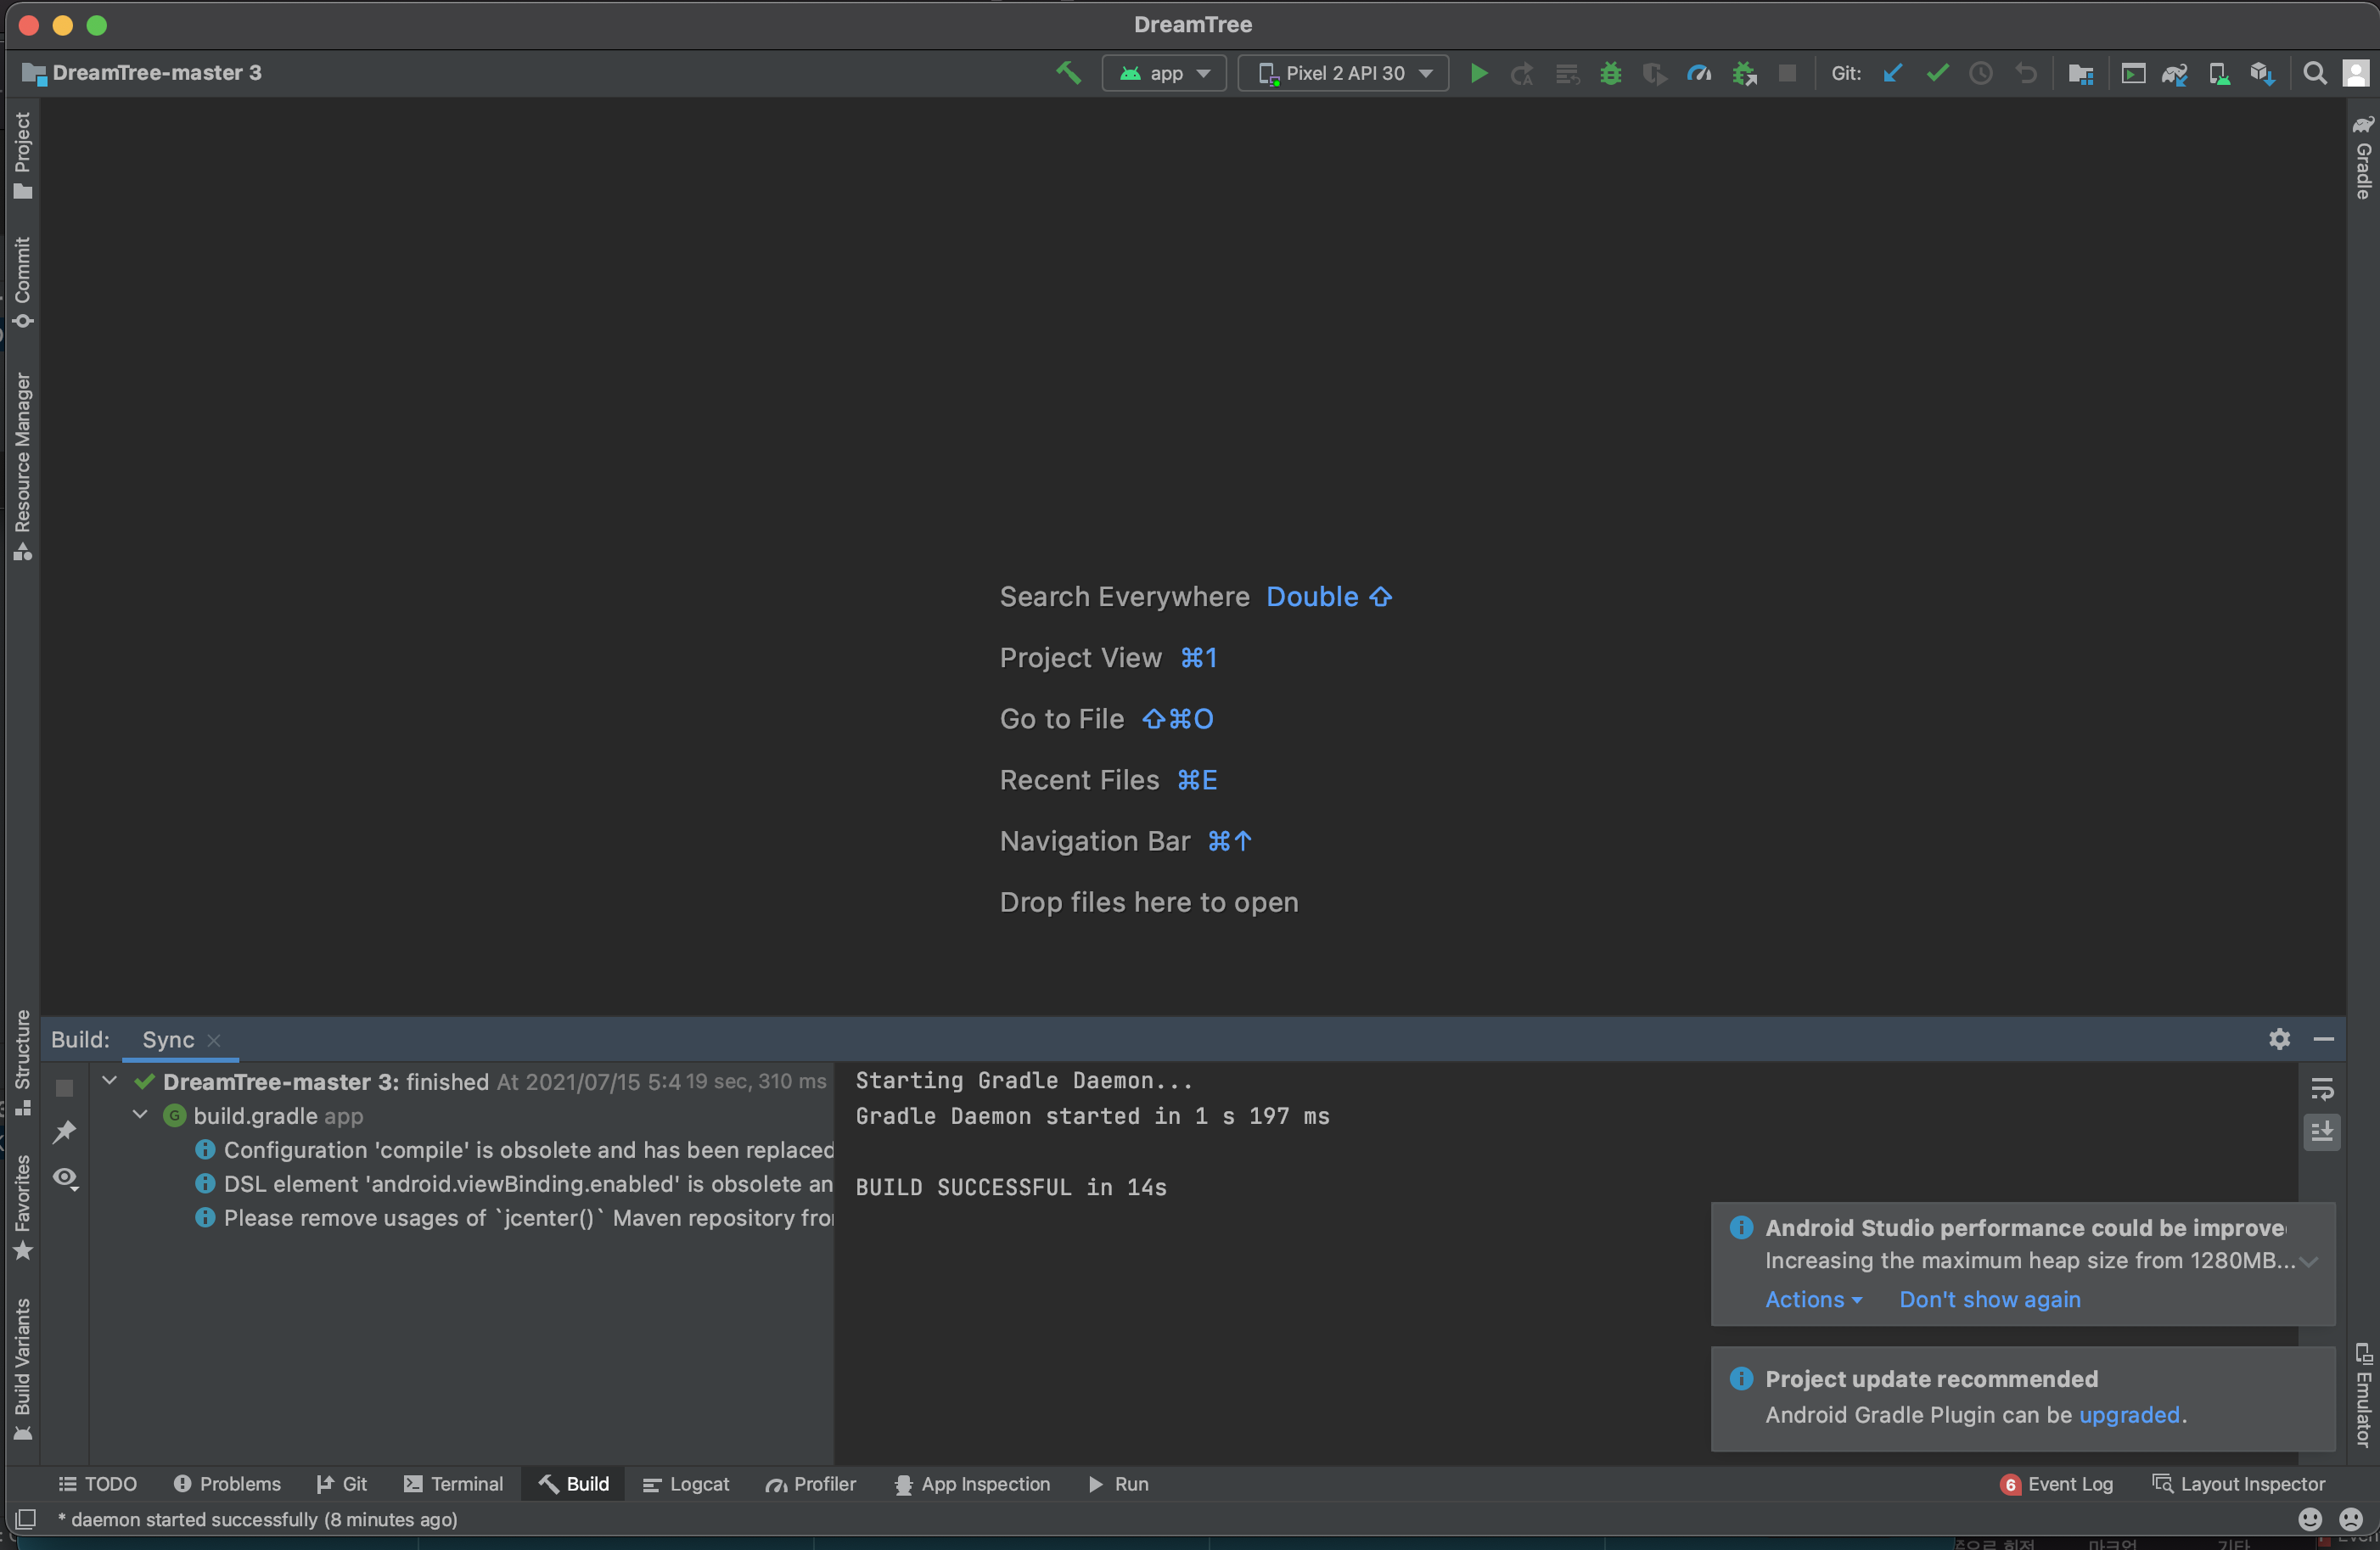Open Search Everywhere magnifier icon
Image resolution: width=2380 pixels, height=1550 pixels.
[x=2314, y=73]
